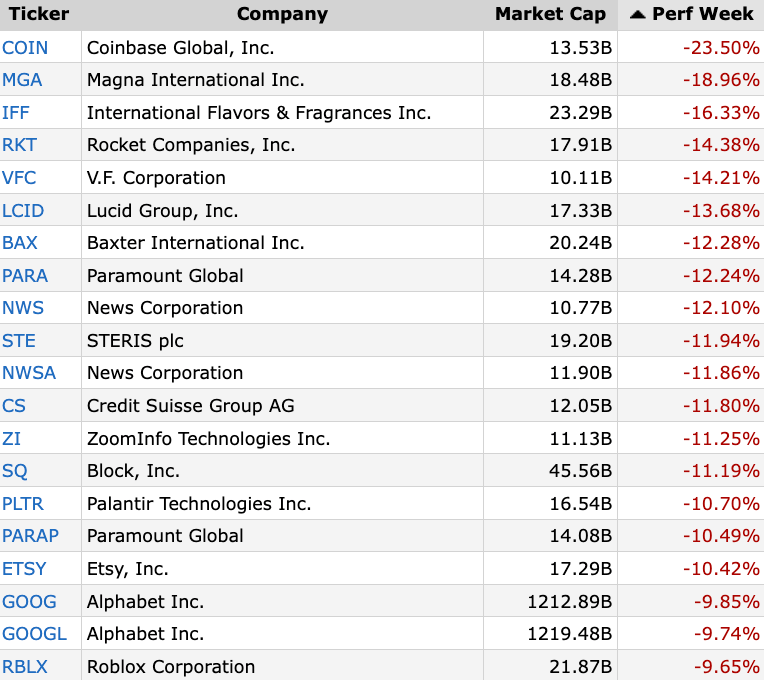
Task: Click Block, Inc. company name
Action: point(133,471)
